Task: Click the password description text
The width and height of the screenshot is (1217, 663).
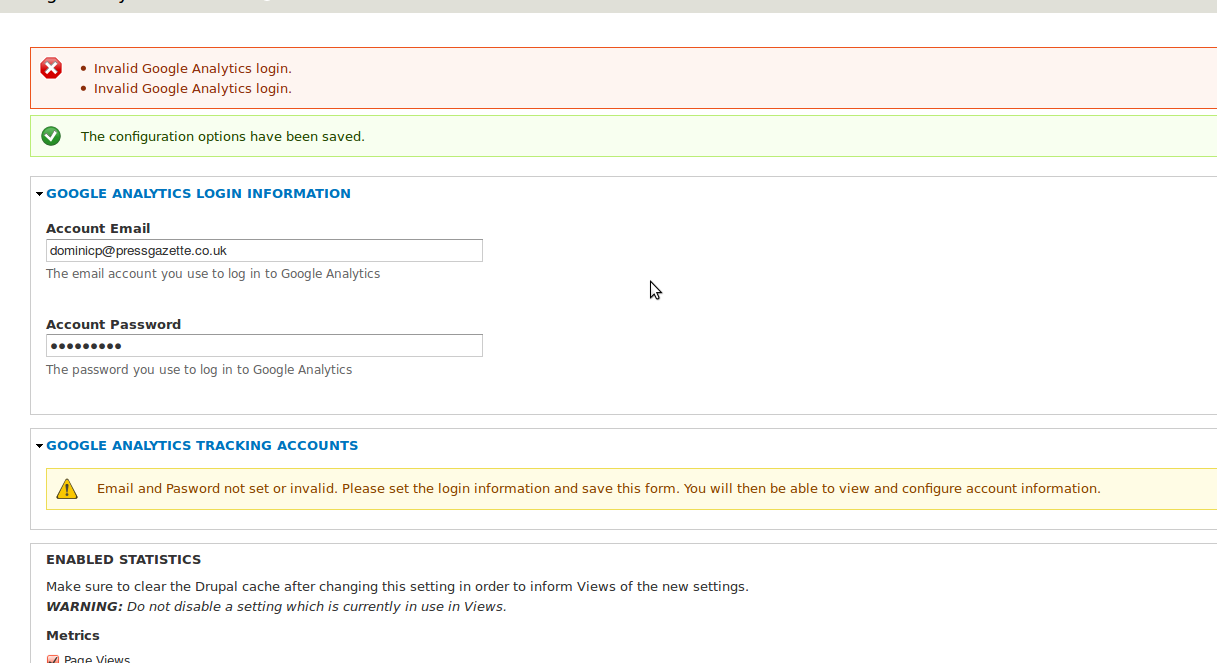Action: click(x=199, y=370)
